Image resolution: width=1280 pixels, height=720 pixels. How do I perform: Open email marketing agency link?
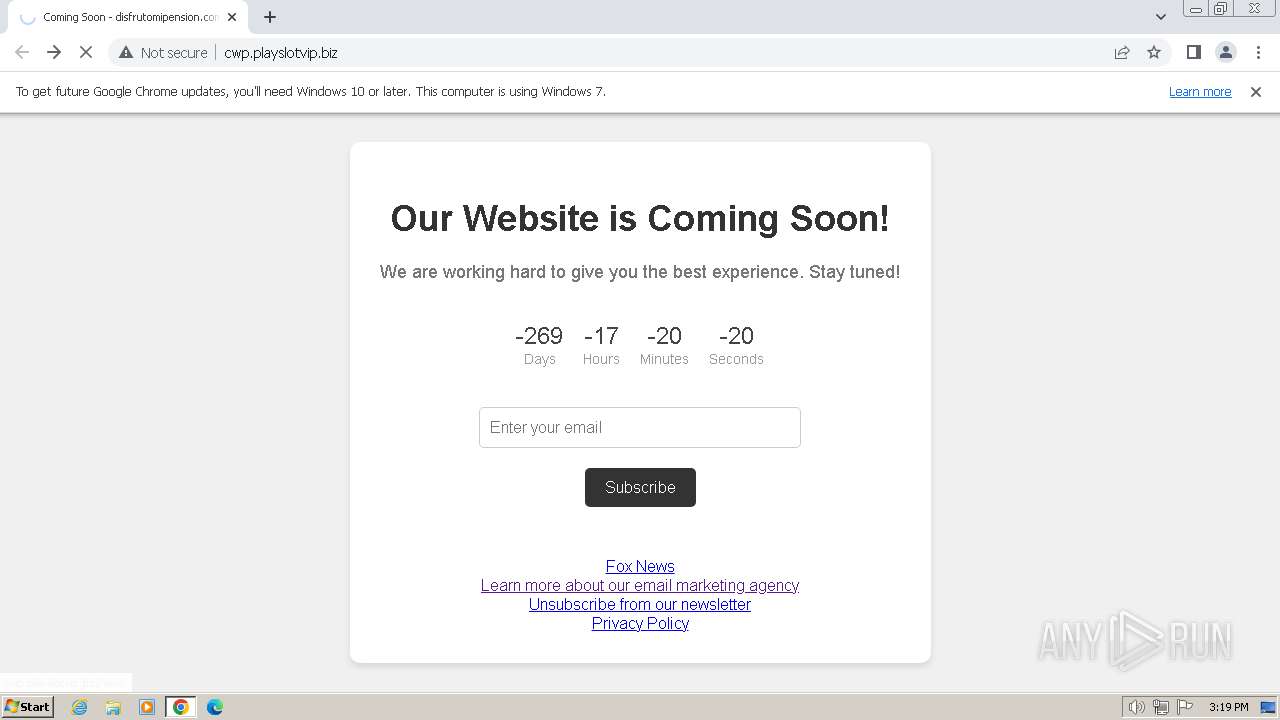[x=640, y=585]
